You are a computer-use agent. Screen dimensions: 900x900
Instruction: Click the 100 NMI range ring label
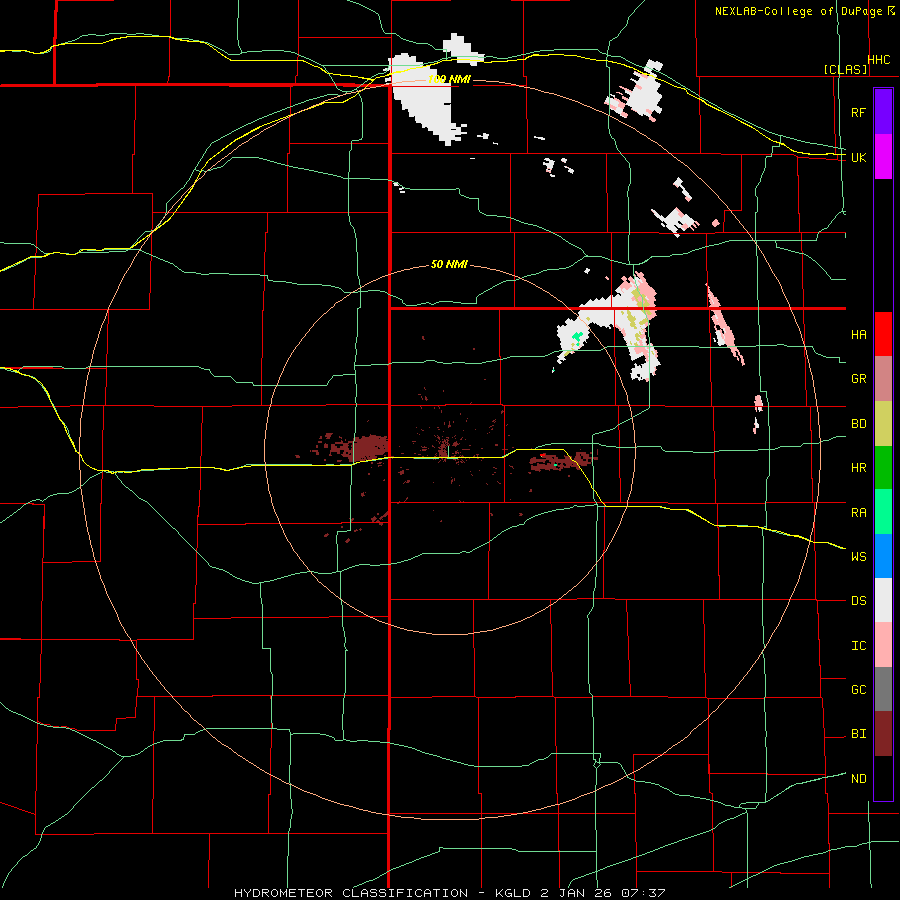click(x=449, y=79)
